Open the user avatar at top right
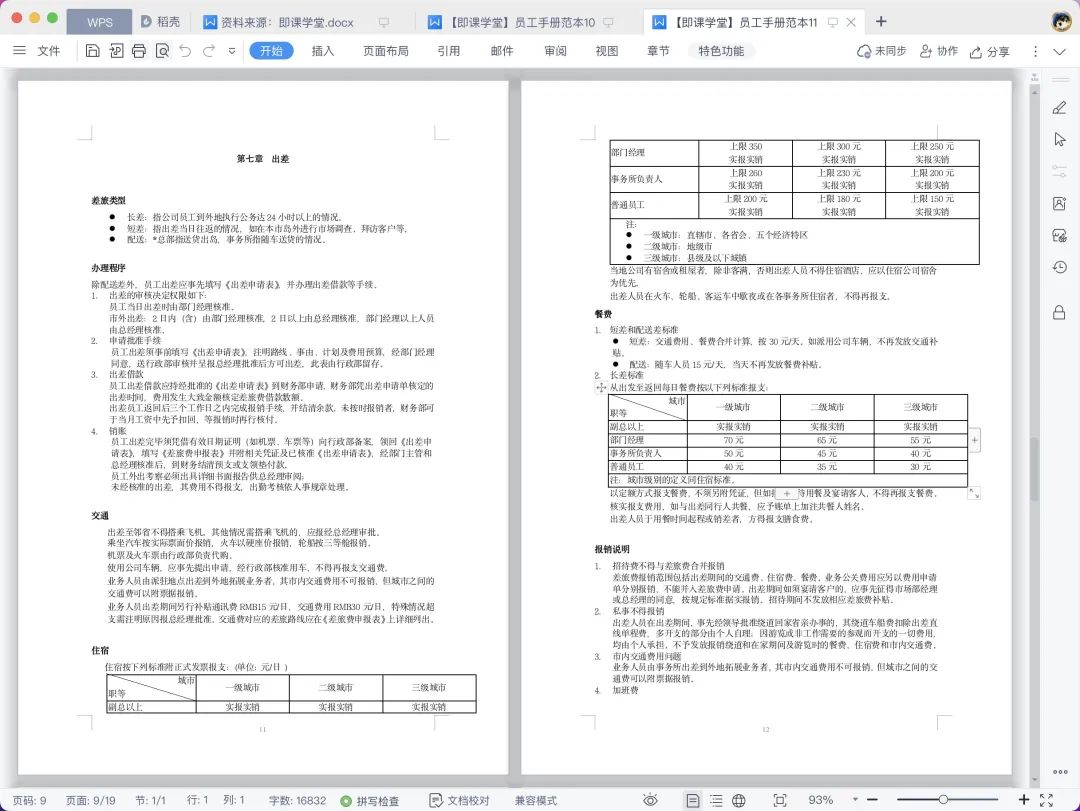The height and width of the screenshot is (811, 1080). point(1061,21)
